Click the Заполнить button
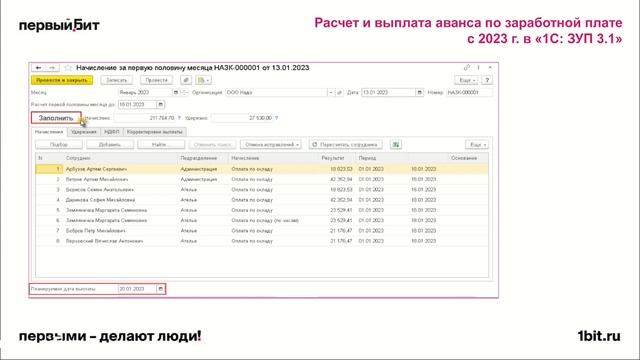 pos(56,118)
